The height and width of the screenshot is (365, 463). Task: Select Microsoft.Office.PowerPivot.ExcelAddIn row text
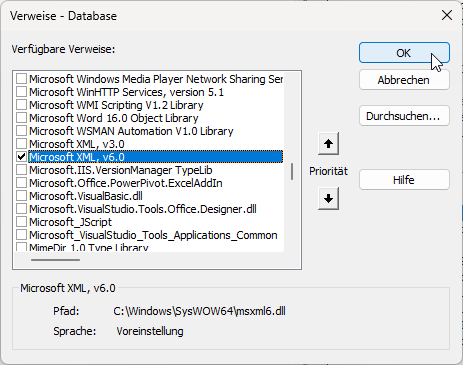pos(126,183)
